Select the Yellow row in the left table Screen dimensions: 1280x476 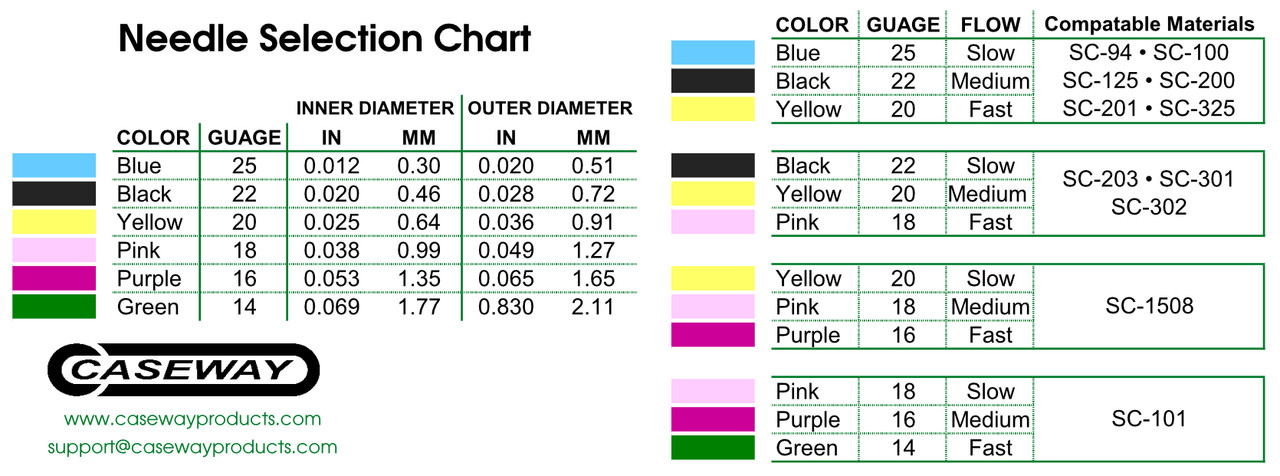324,222
